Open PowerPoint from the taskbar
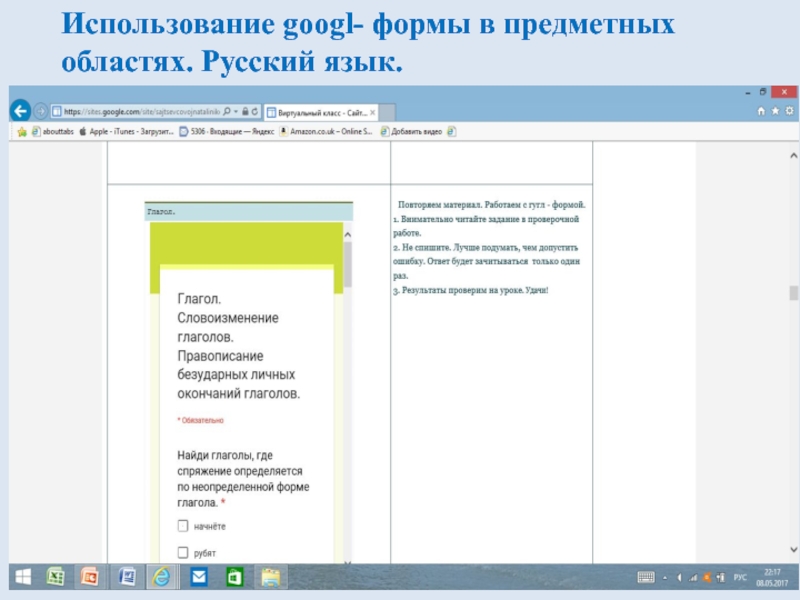This screenshot has width=800, height=600. point(90,577)
